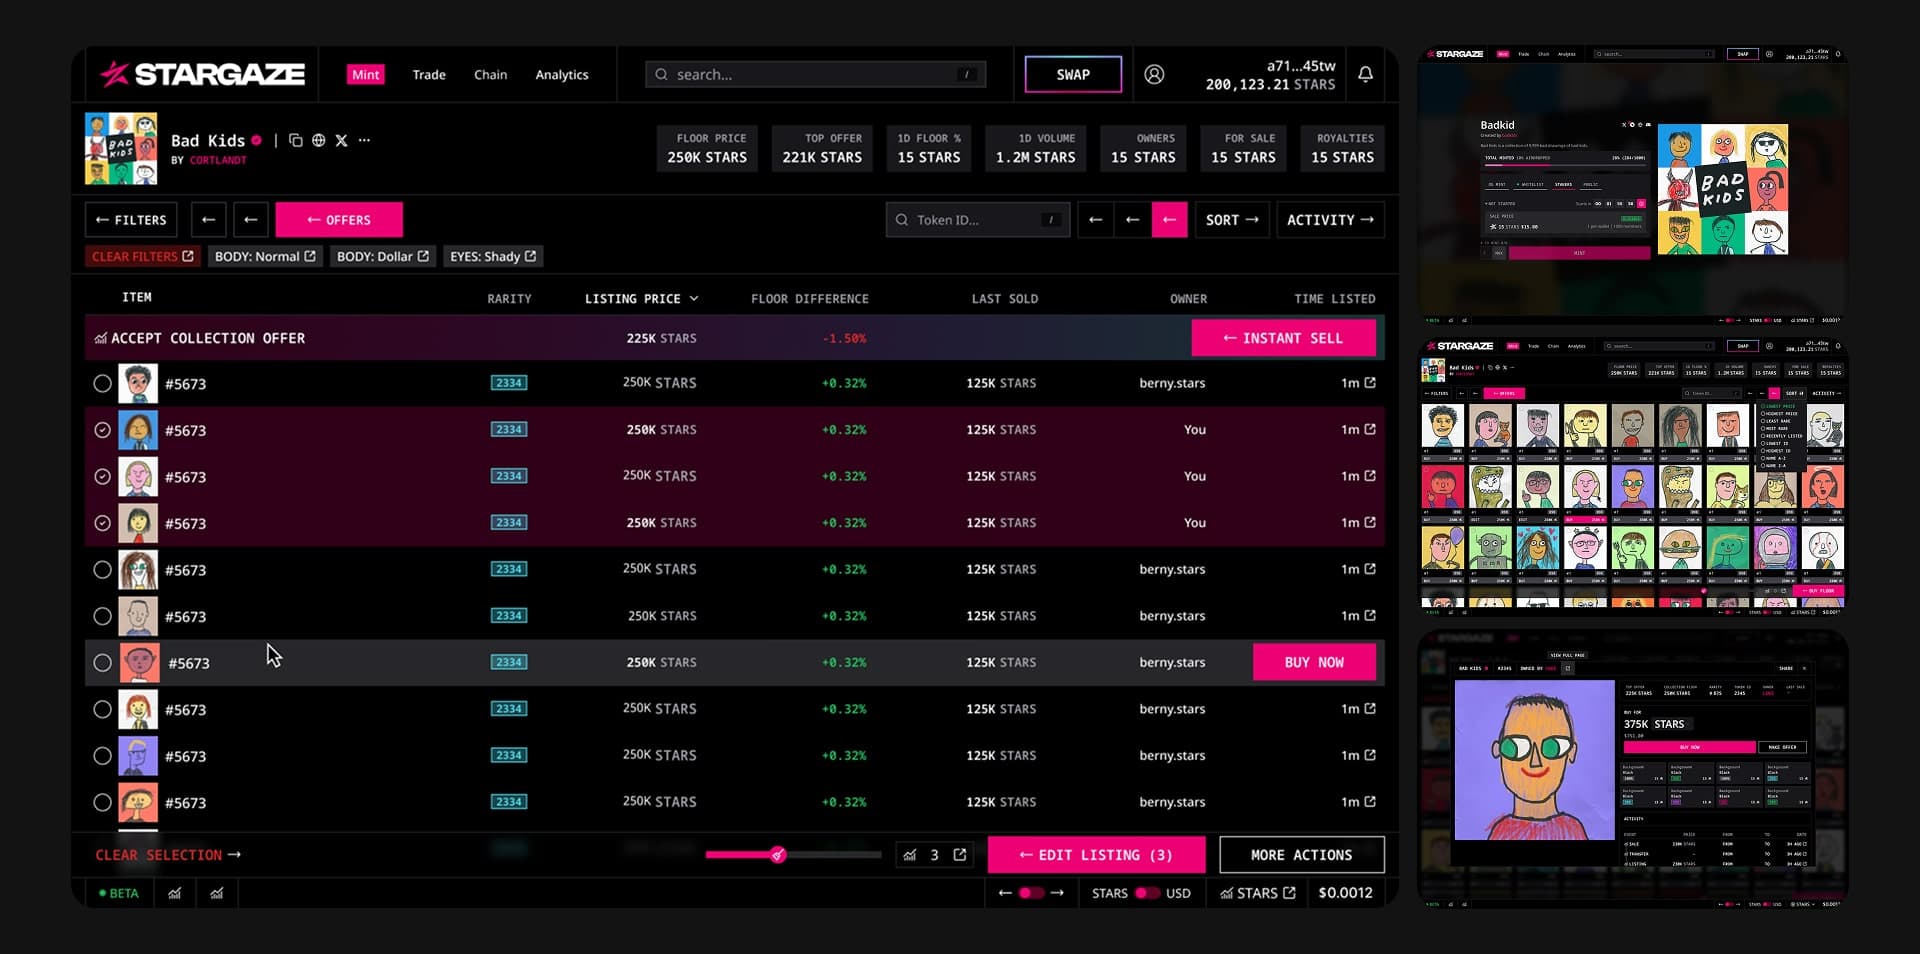Screen dimensions: 1920x954
Task: Click the magnifier icon in Token ID field
Action: click(902, 220)
